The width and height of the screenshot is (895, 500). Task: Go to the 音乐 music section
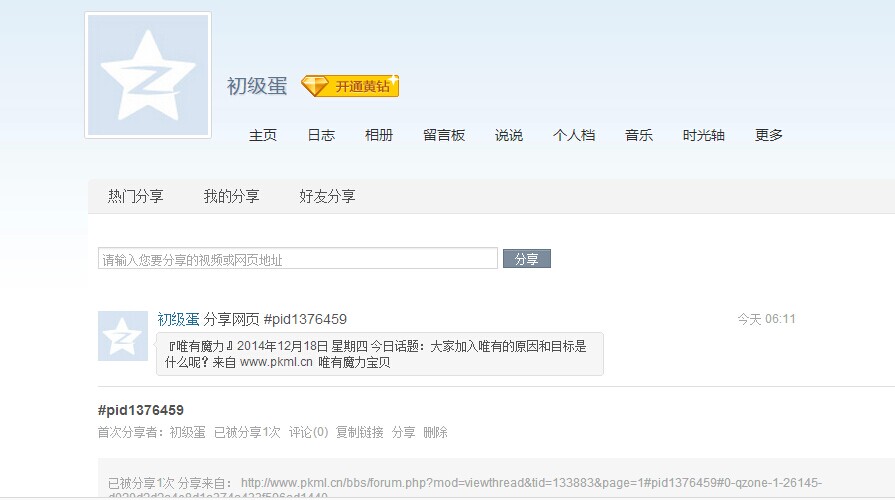[639, 136]
